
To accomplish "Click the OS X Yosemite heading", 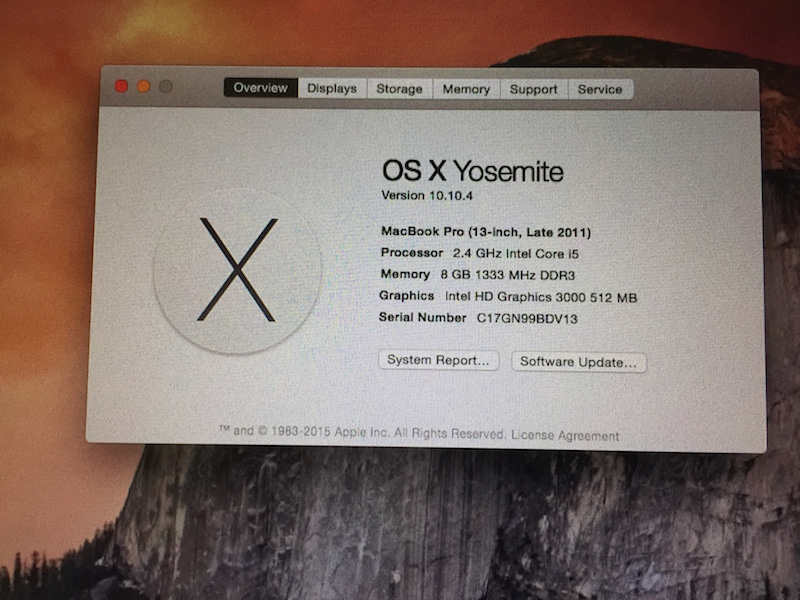I will (472, 170).
